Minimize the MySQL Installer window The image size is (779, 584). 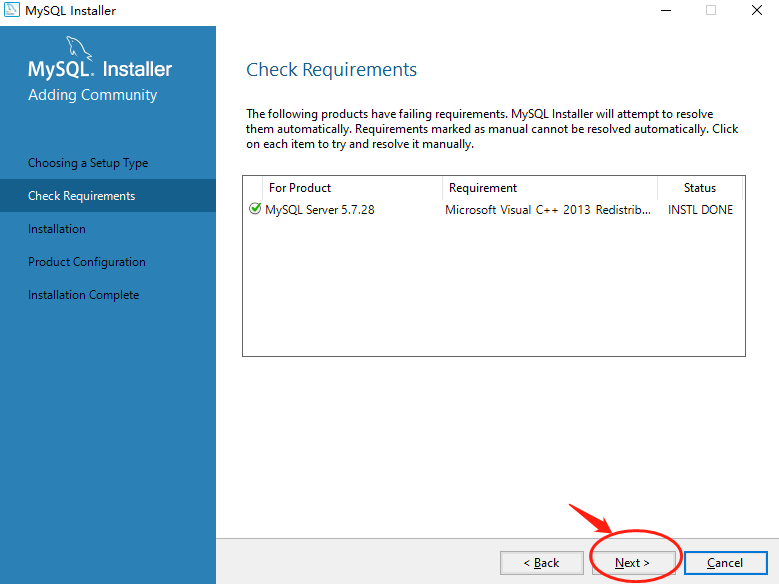pyautogui.click(x=666, y=10)
